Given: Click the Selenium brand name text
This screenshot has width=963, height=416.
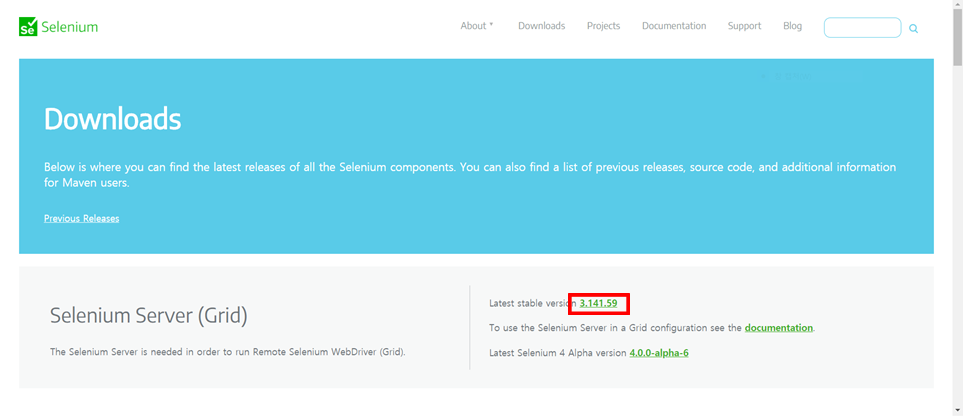Looking at the screenshot, I should pyautogui.click(x=69, y=27).
